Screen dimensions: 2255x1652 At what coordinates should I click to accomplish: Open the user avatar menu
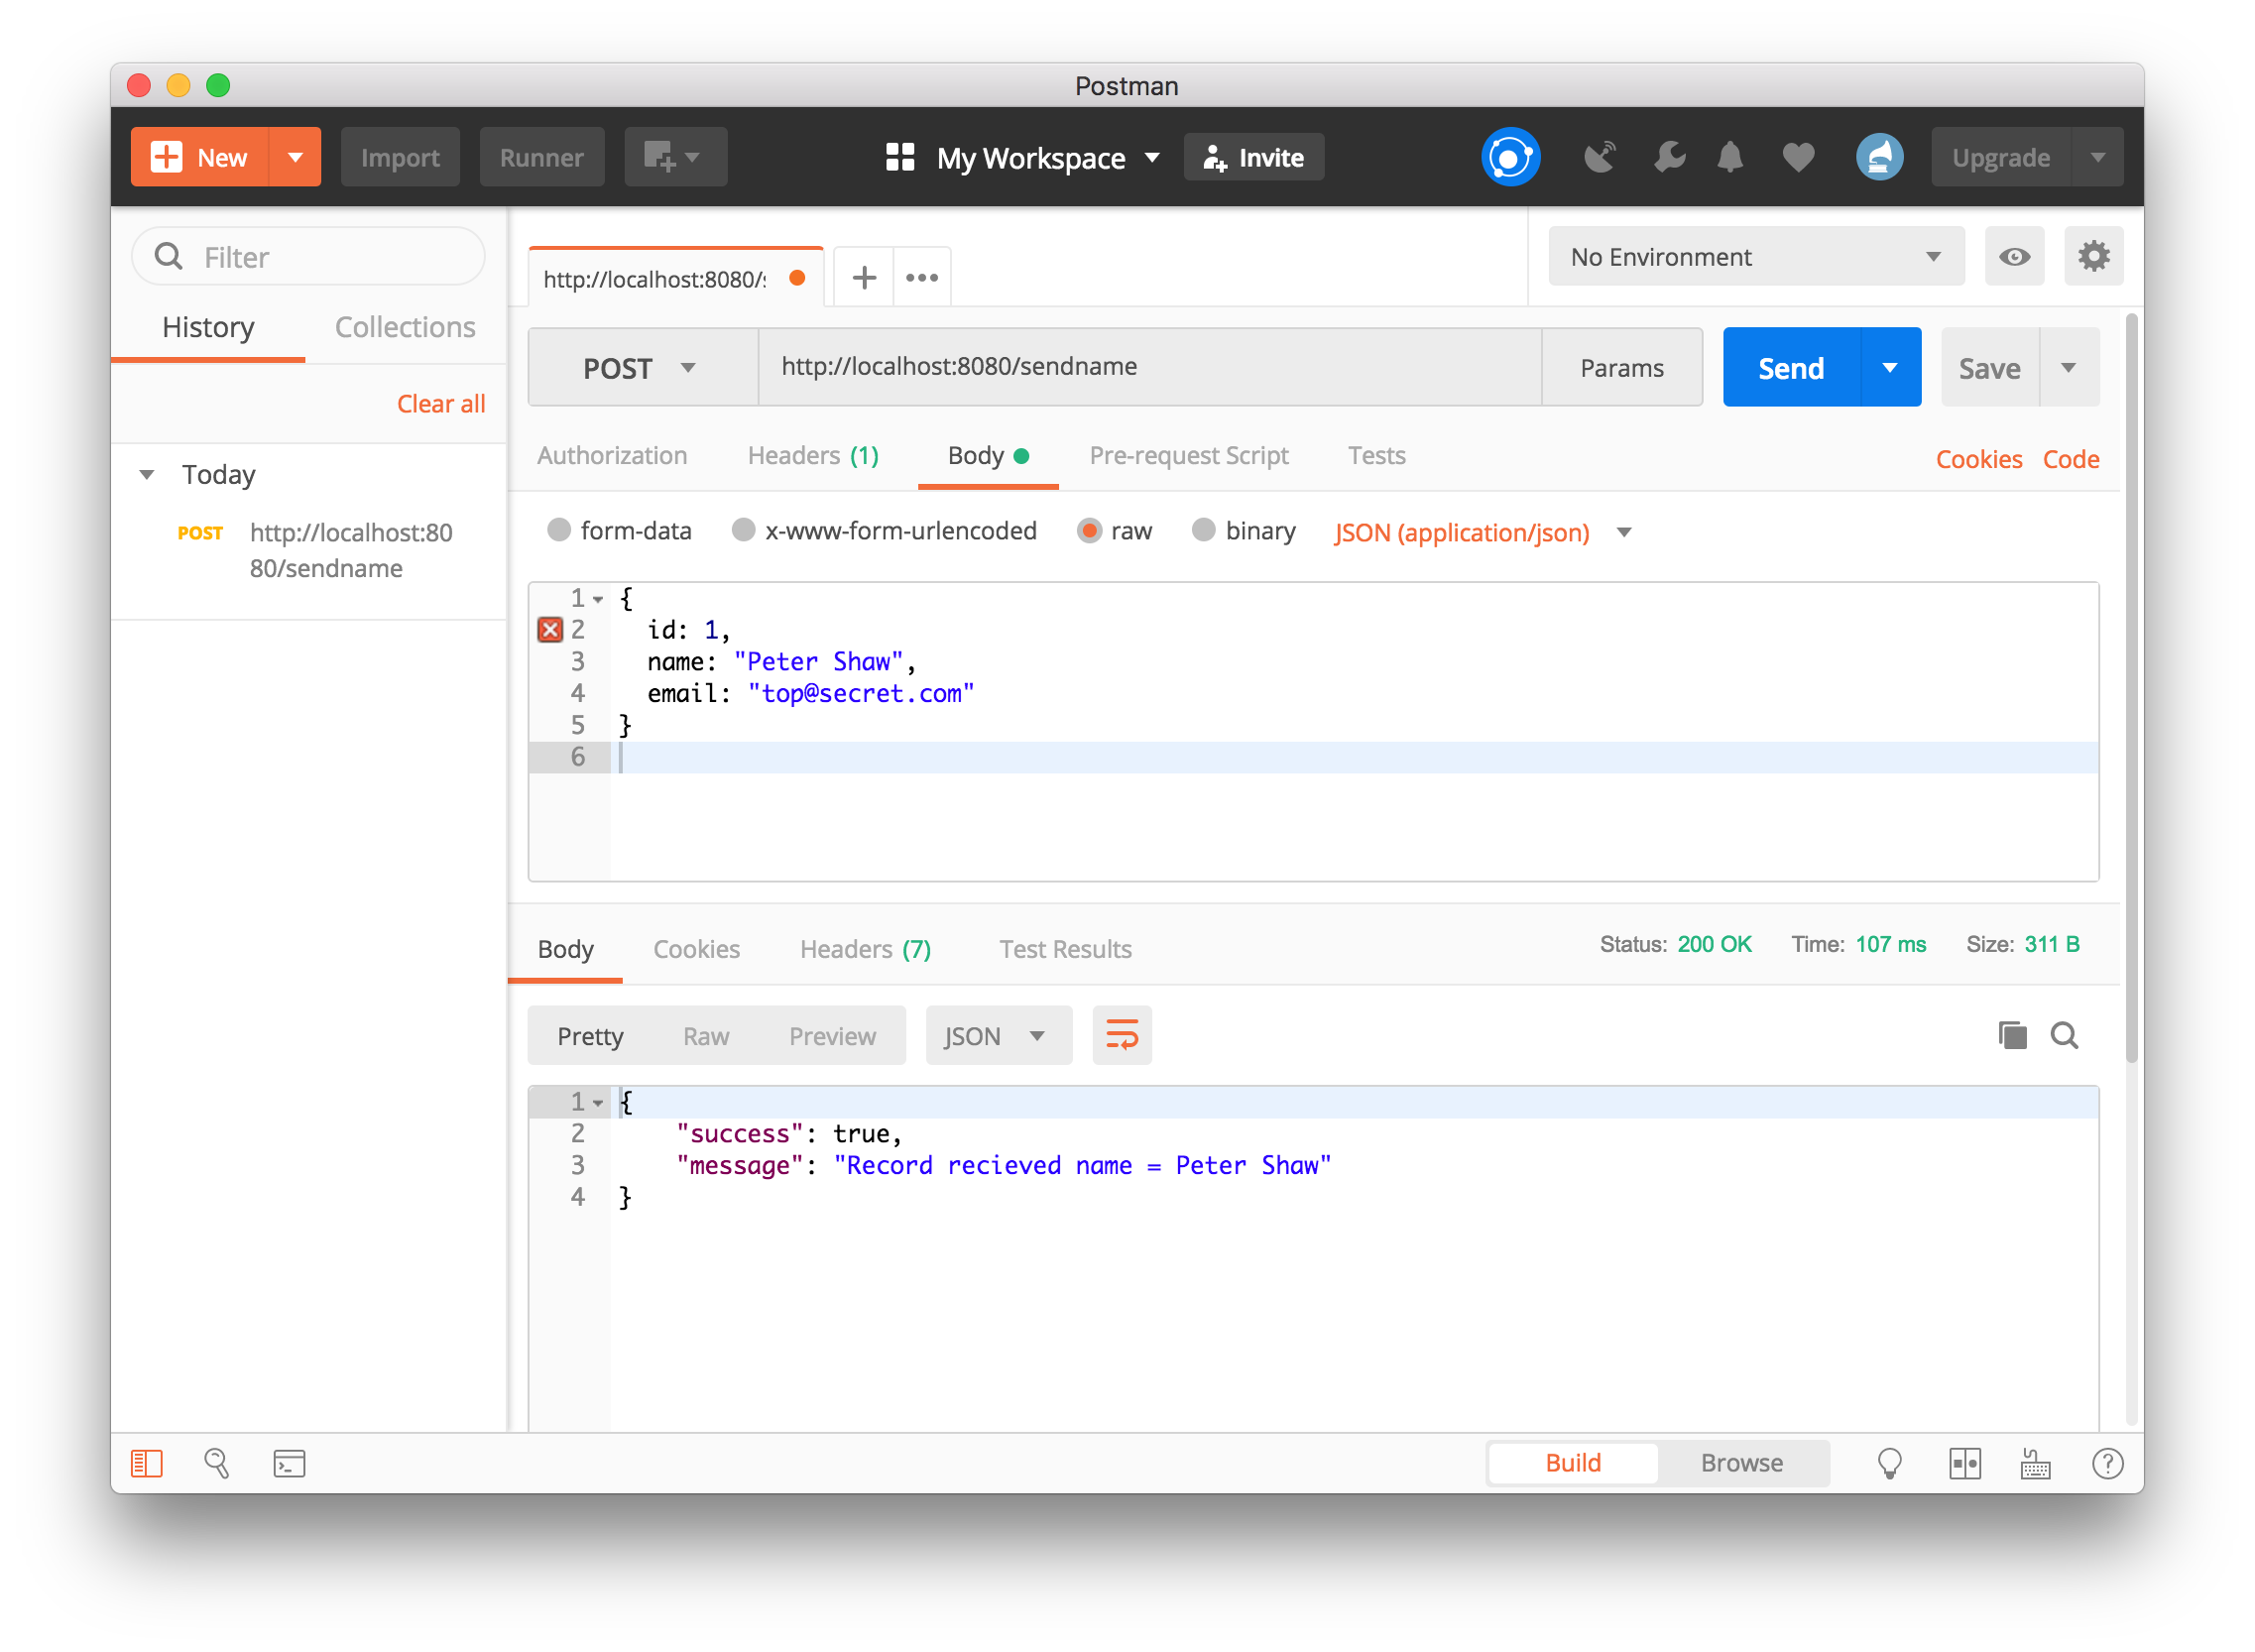pyautogui.click(x=1878, y=157)
